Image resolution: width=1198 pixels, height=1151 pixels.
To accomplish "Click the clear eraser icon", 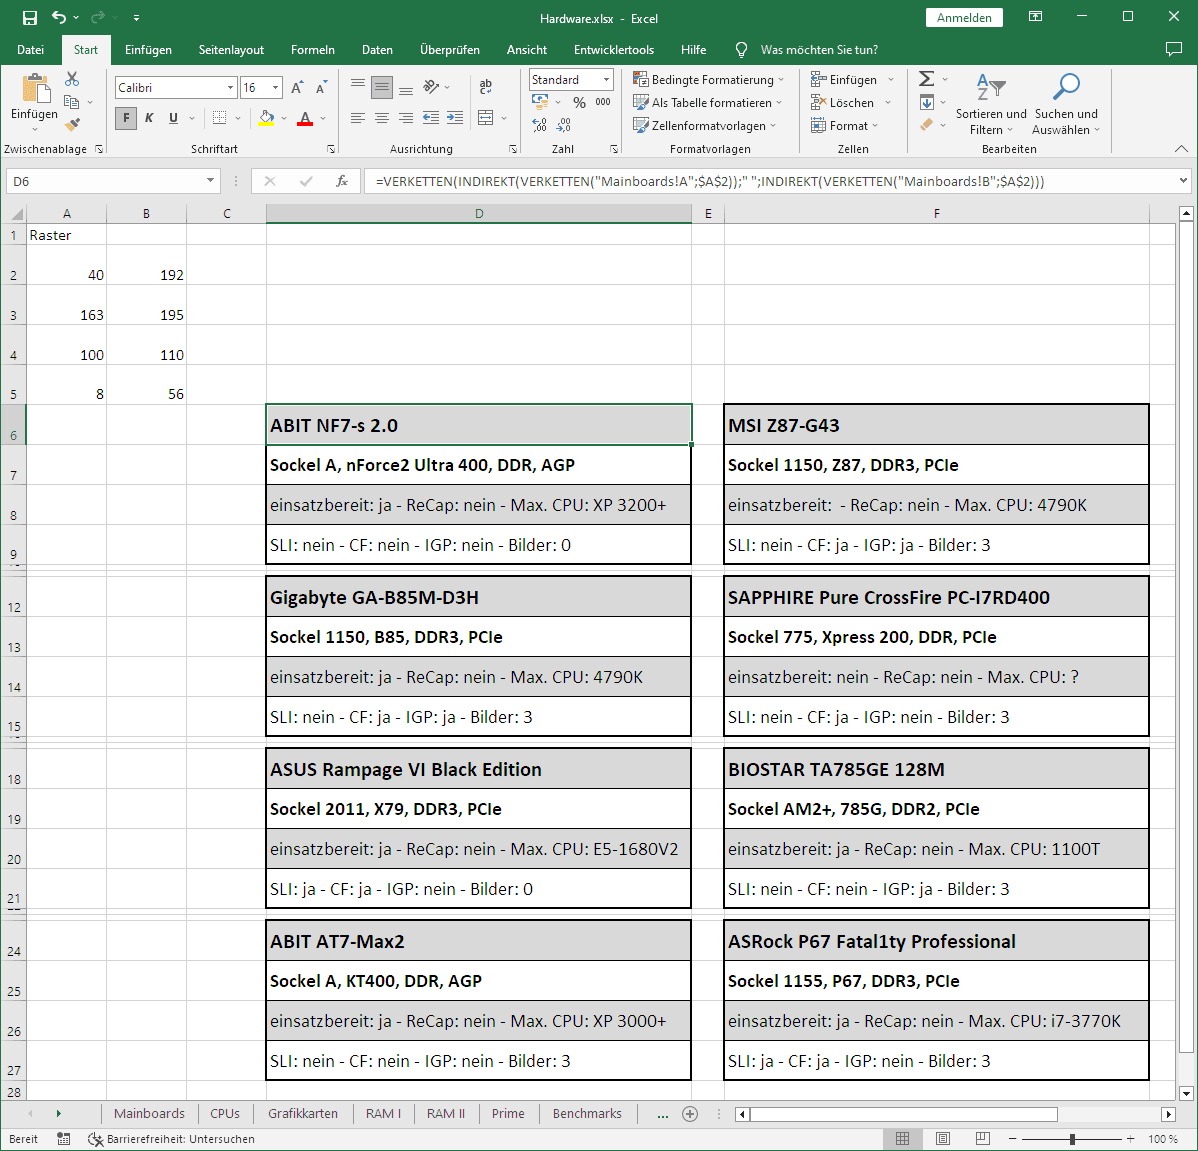I will click(926, 124).
